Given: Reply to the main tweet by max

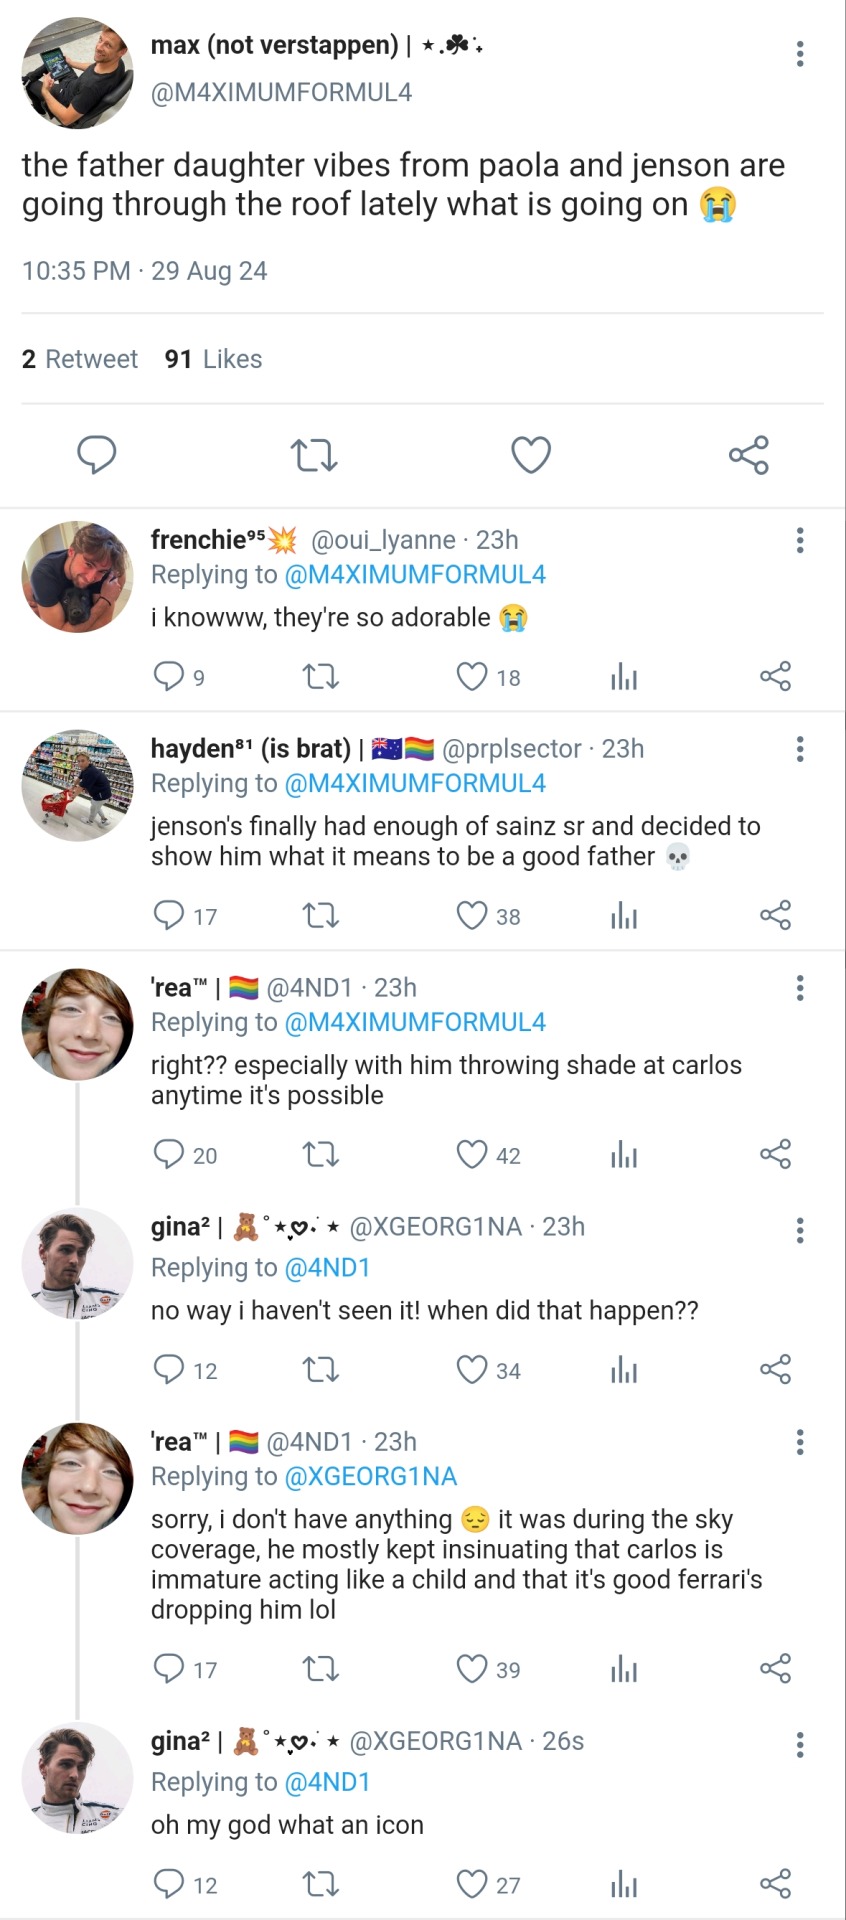Looking at the screenshot, I should [97, 455].
